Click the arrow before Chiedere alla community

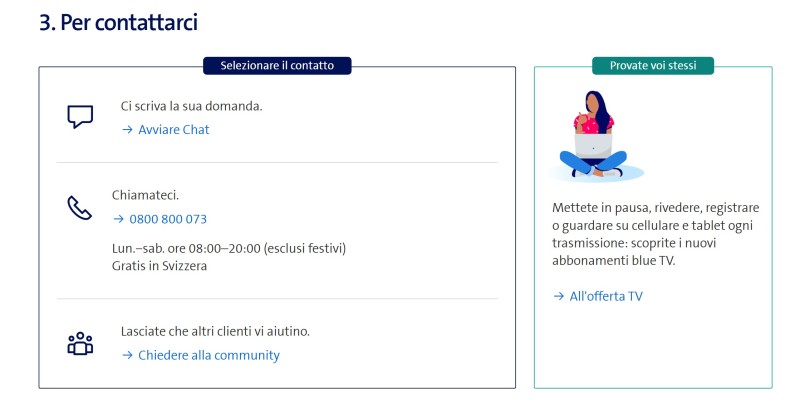pos(127,355)
